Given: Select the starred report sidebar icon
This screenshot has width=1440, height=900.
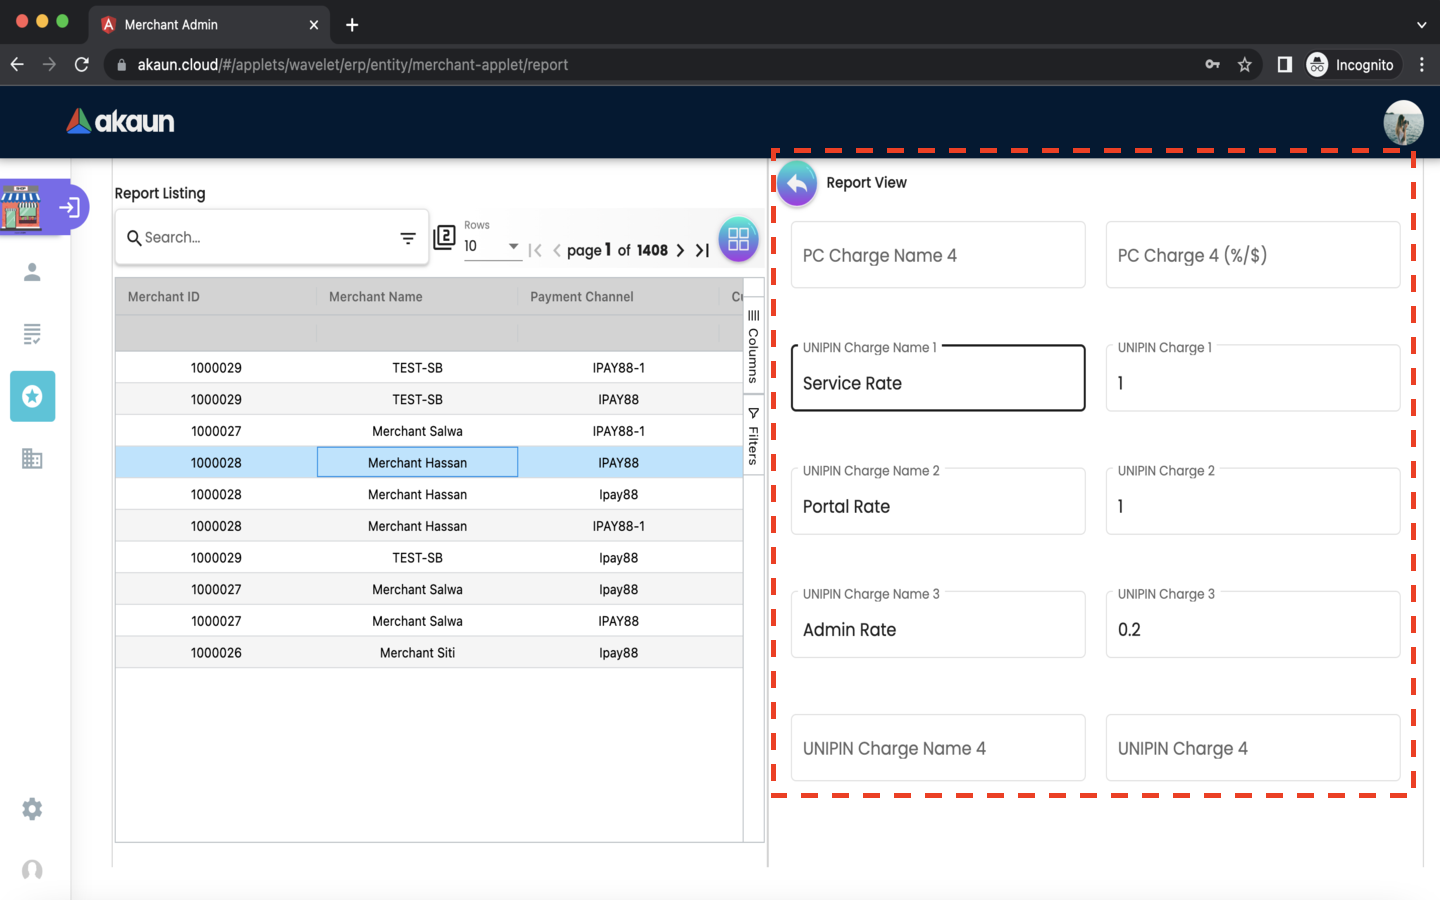Looking at the screenshot, I should click(32, 397).
